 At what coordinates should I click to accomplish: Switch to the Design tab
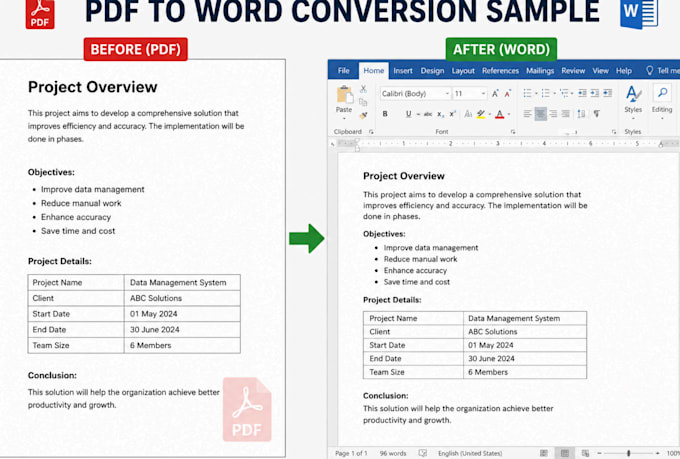click(432, 70)
